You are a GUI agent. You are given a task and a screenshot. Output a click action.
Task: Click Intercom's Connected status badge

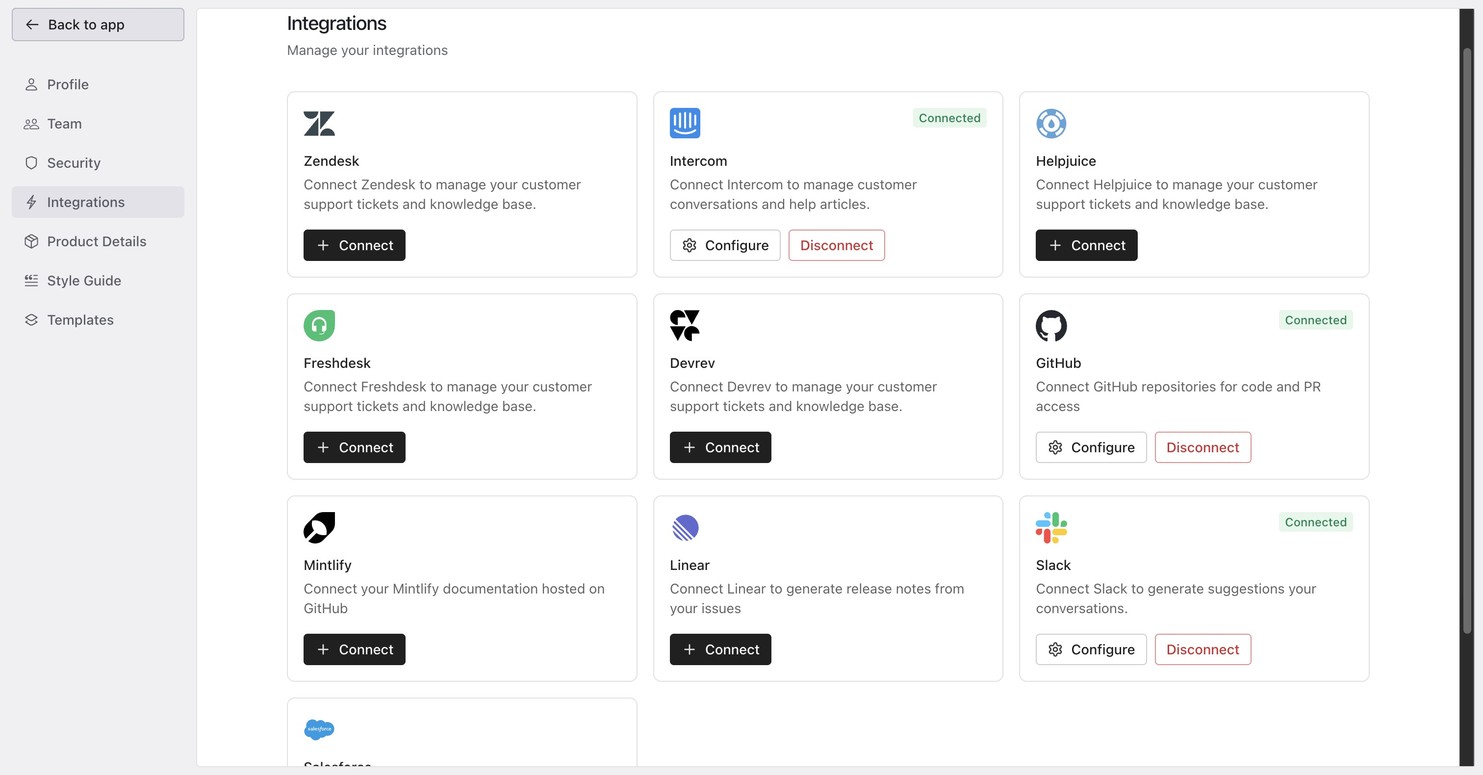[x=950, y=118]
